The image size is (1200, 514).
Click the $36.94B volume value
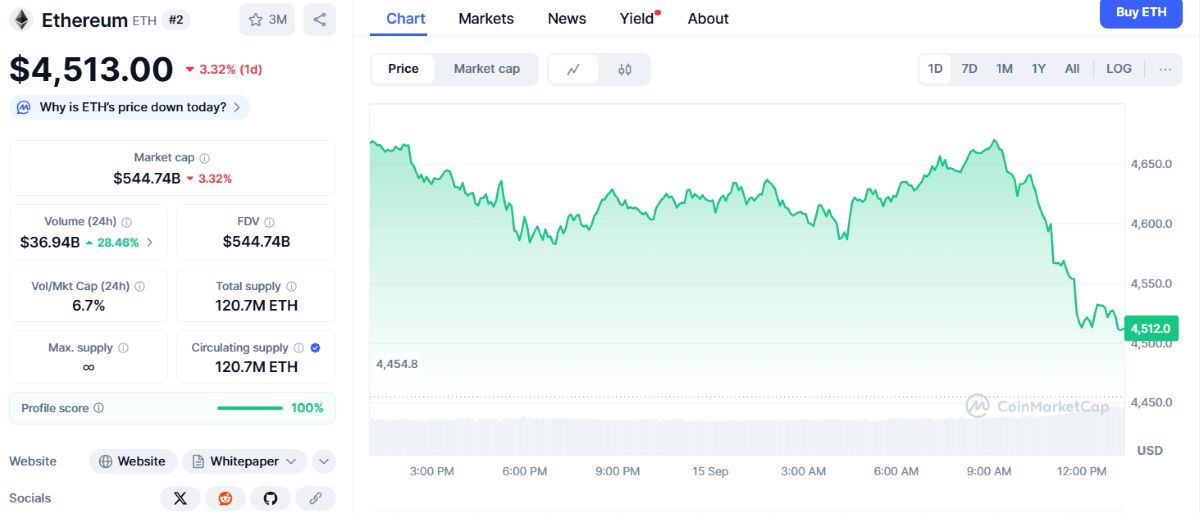(x=49, y=242)
